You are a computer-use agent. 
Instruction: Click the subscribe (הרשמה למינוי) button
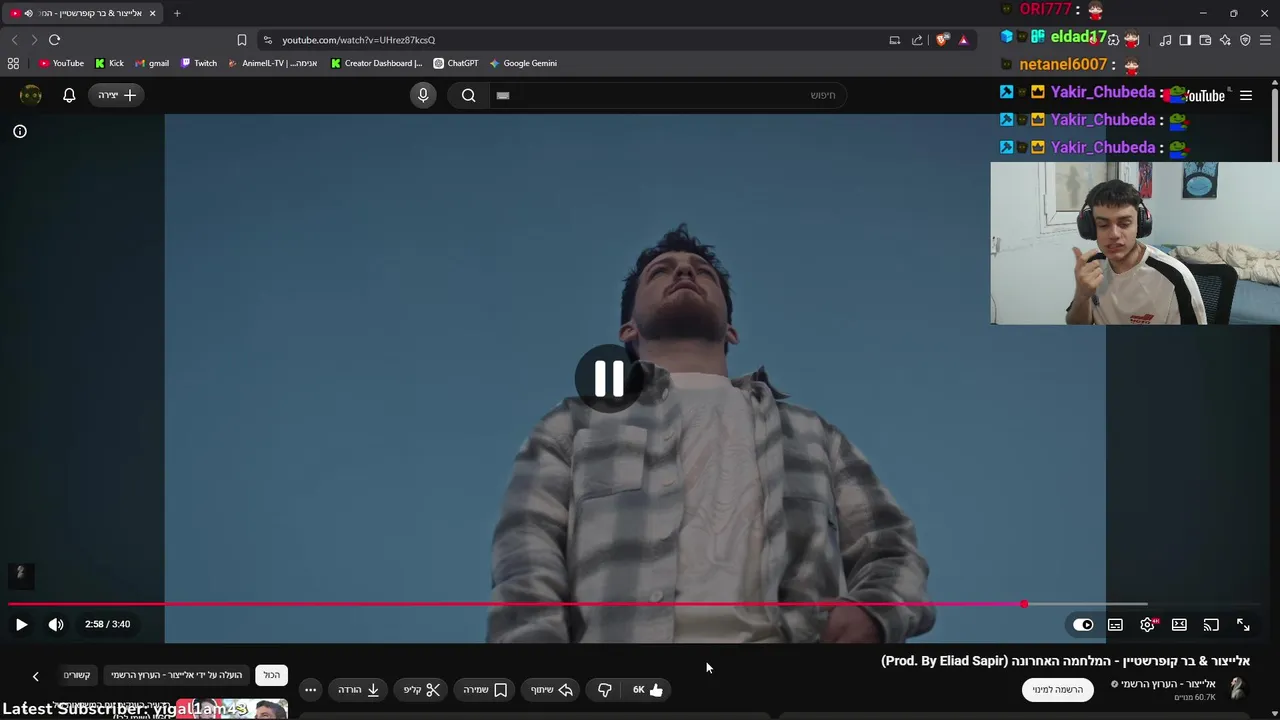(x=1058, y=689)
